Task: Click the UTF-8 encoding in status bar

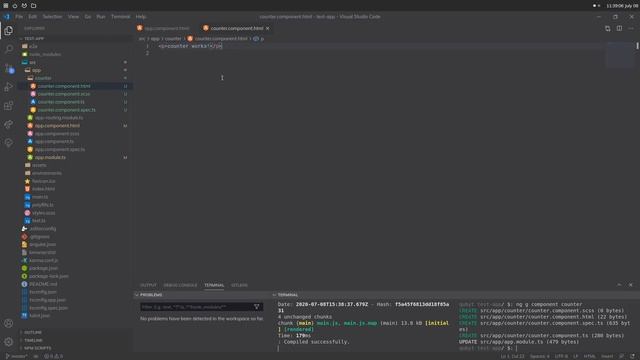Action: click(561, 356)
